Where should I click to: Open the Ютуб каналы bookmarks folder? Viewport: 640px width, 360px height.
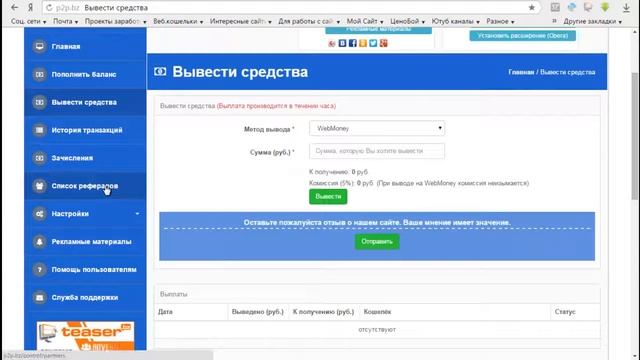click(x=456, y=21)
